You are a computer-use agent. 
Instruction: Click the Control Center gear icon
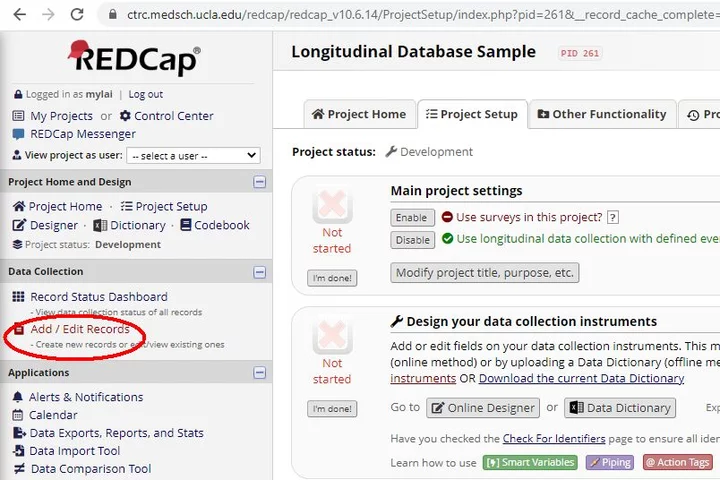[x=125, y=116]
